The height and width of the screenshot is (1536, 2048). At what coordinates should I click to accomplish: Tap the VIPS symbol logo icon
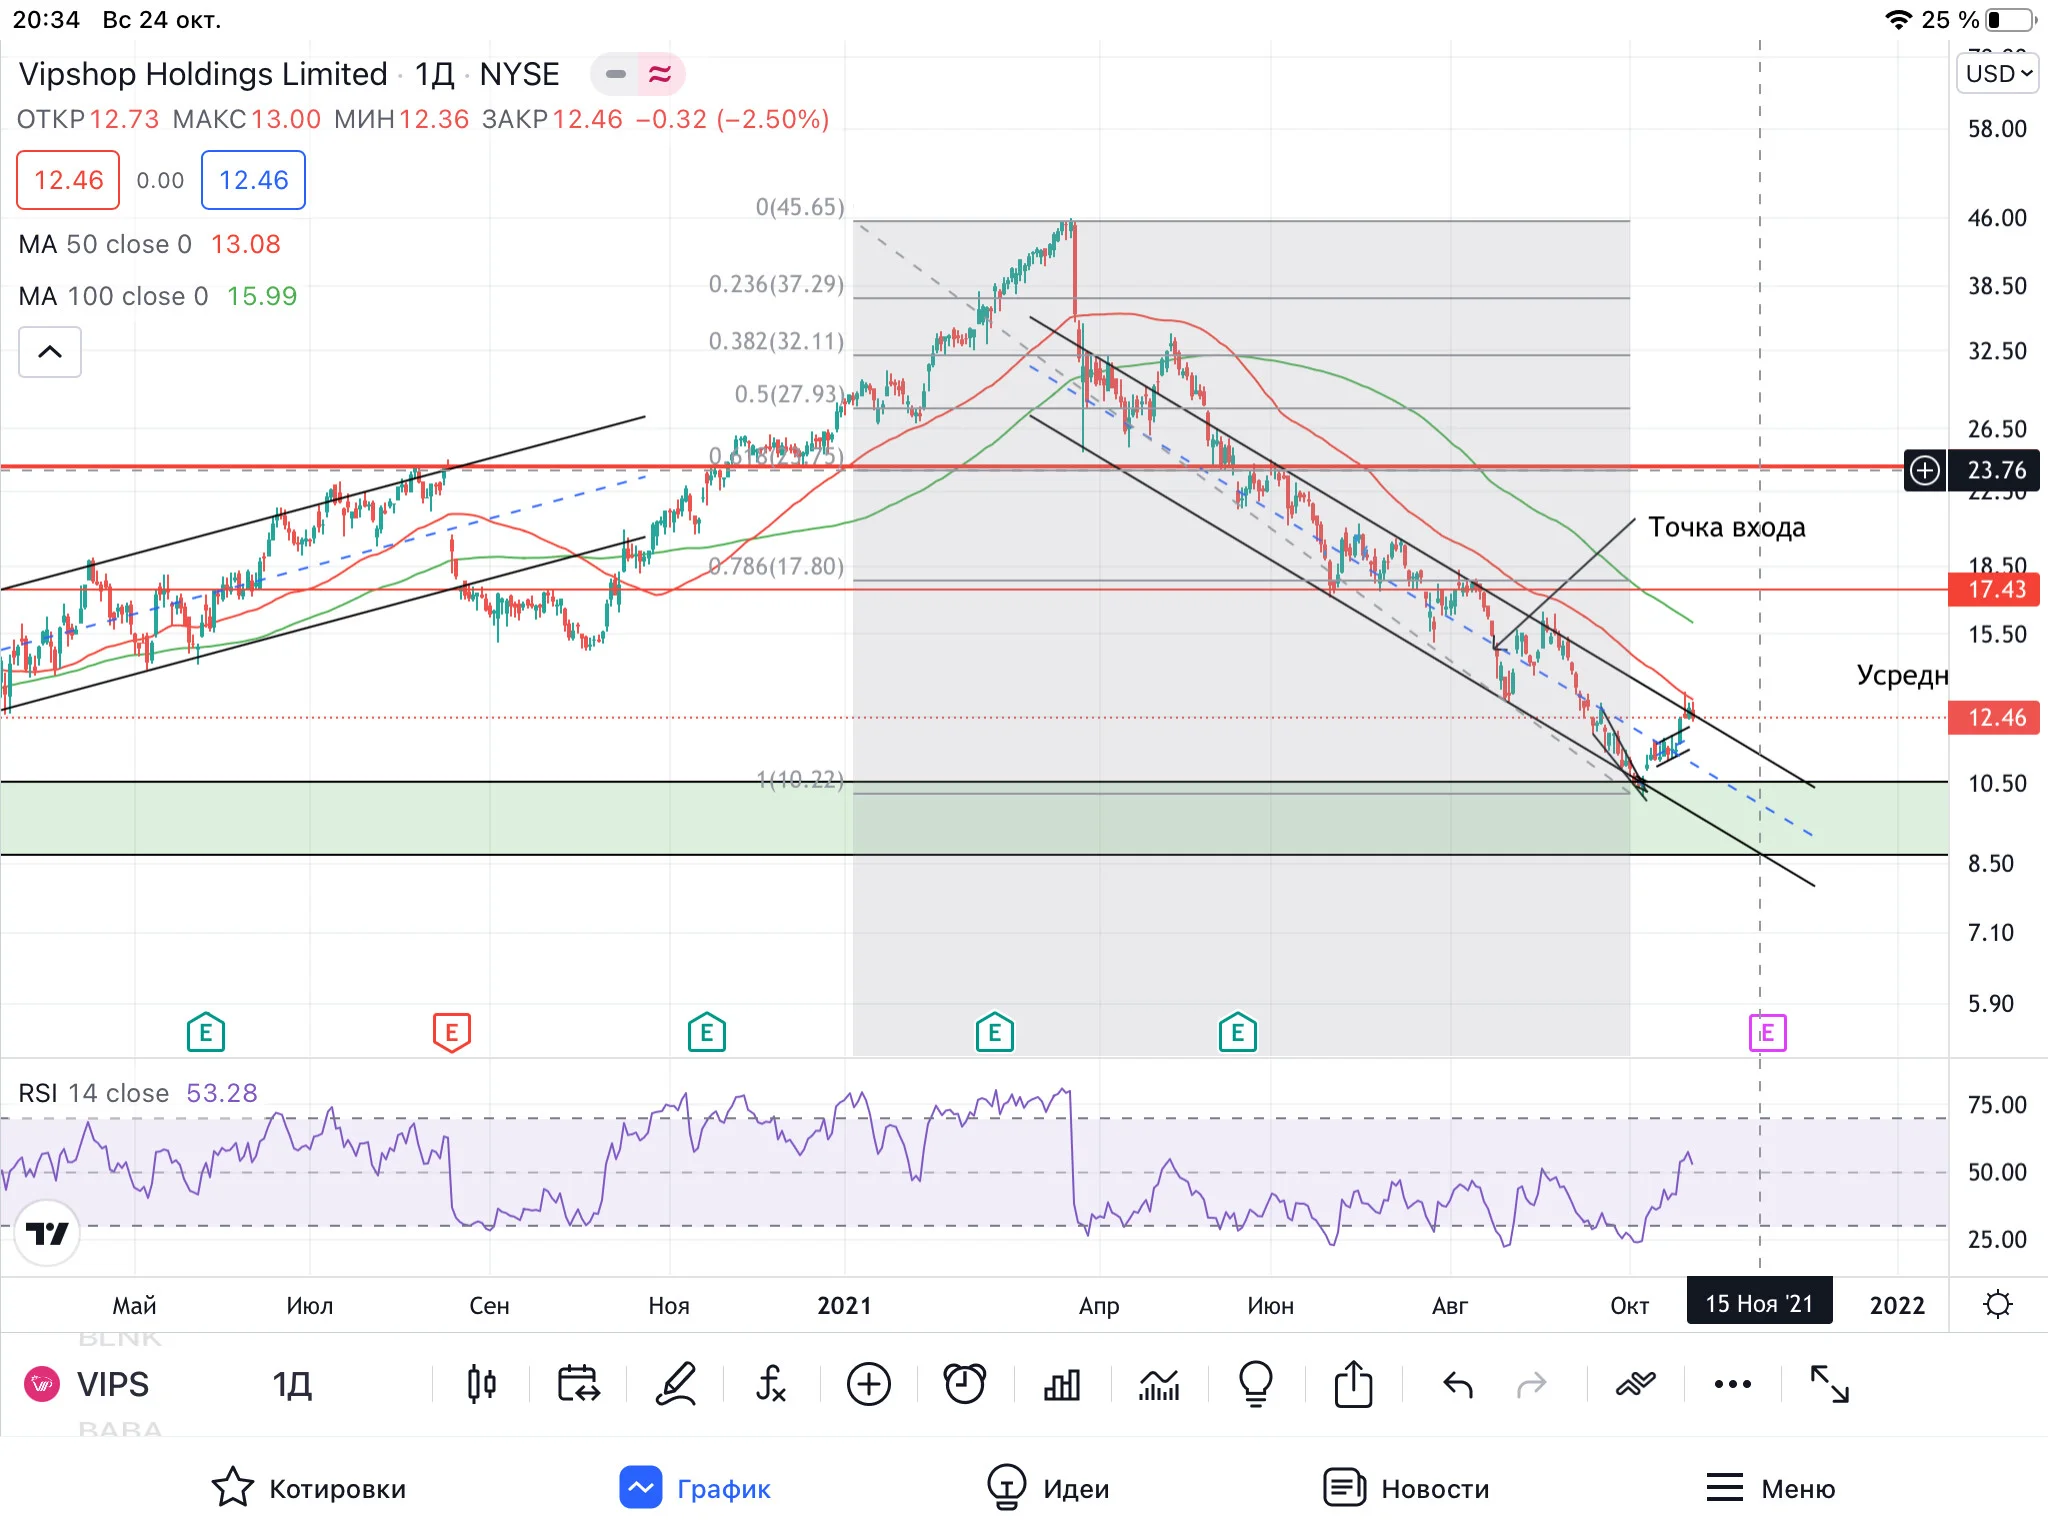pos(42,1384)
